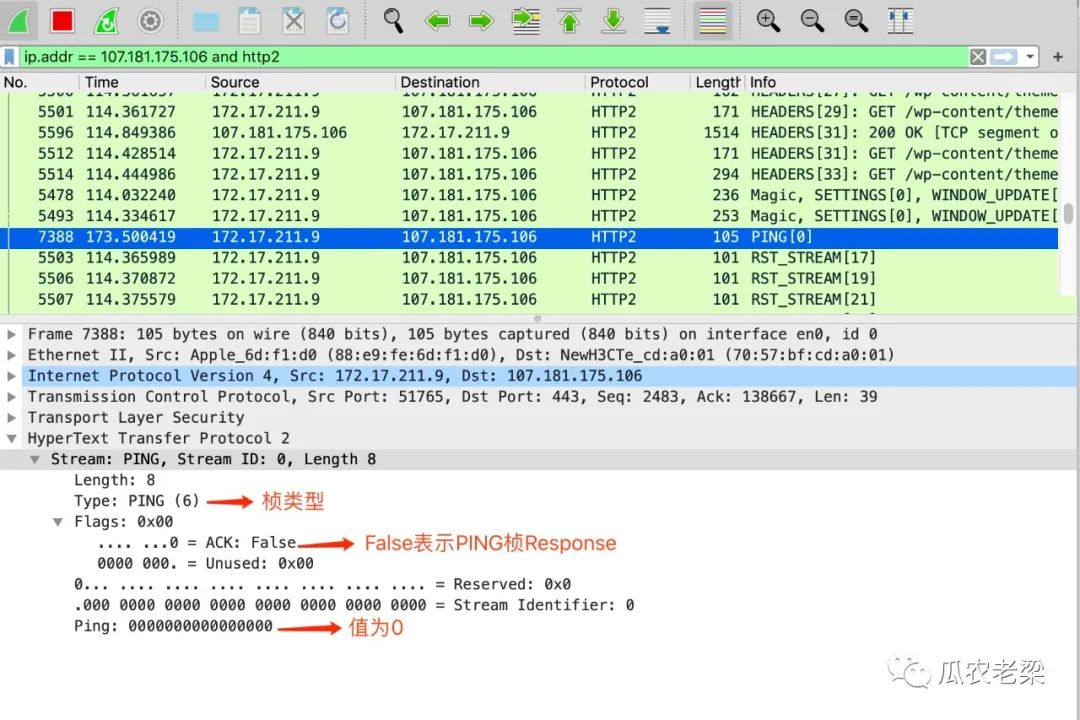Save the capture file icon
Screen dimensions: 1080x720
(249, 21)
